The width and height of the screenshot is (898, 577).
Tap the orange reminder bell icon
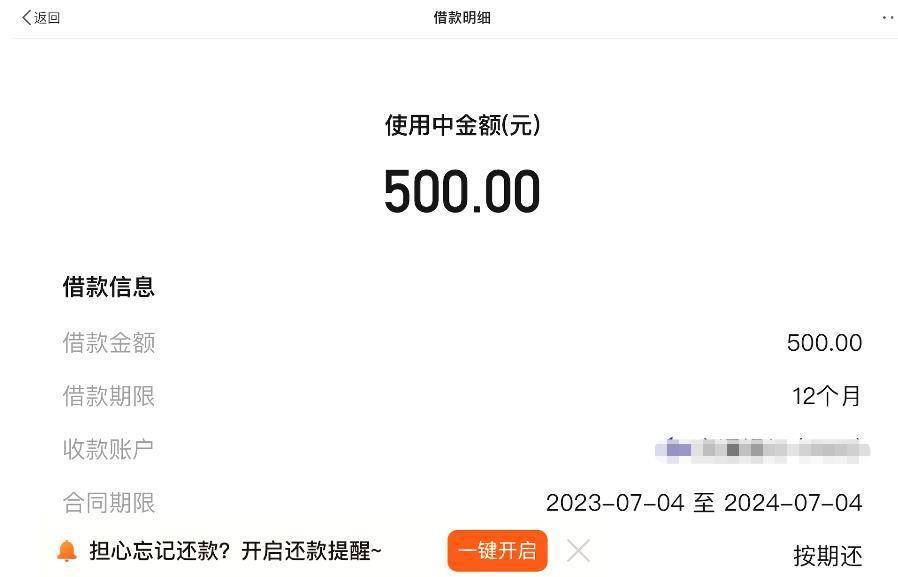(67, 551)
